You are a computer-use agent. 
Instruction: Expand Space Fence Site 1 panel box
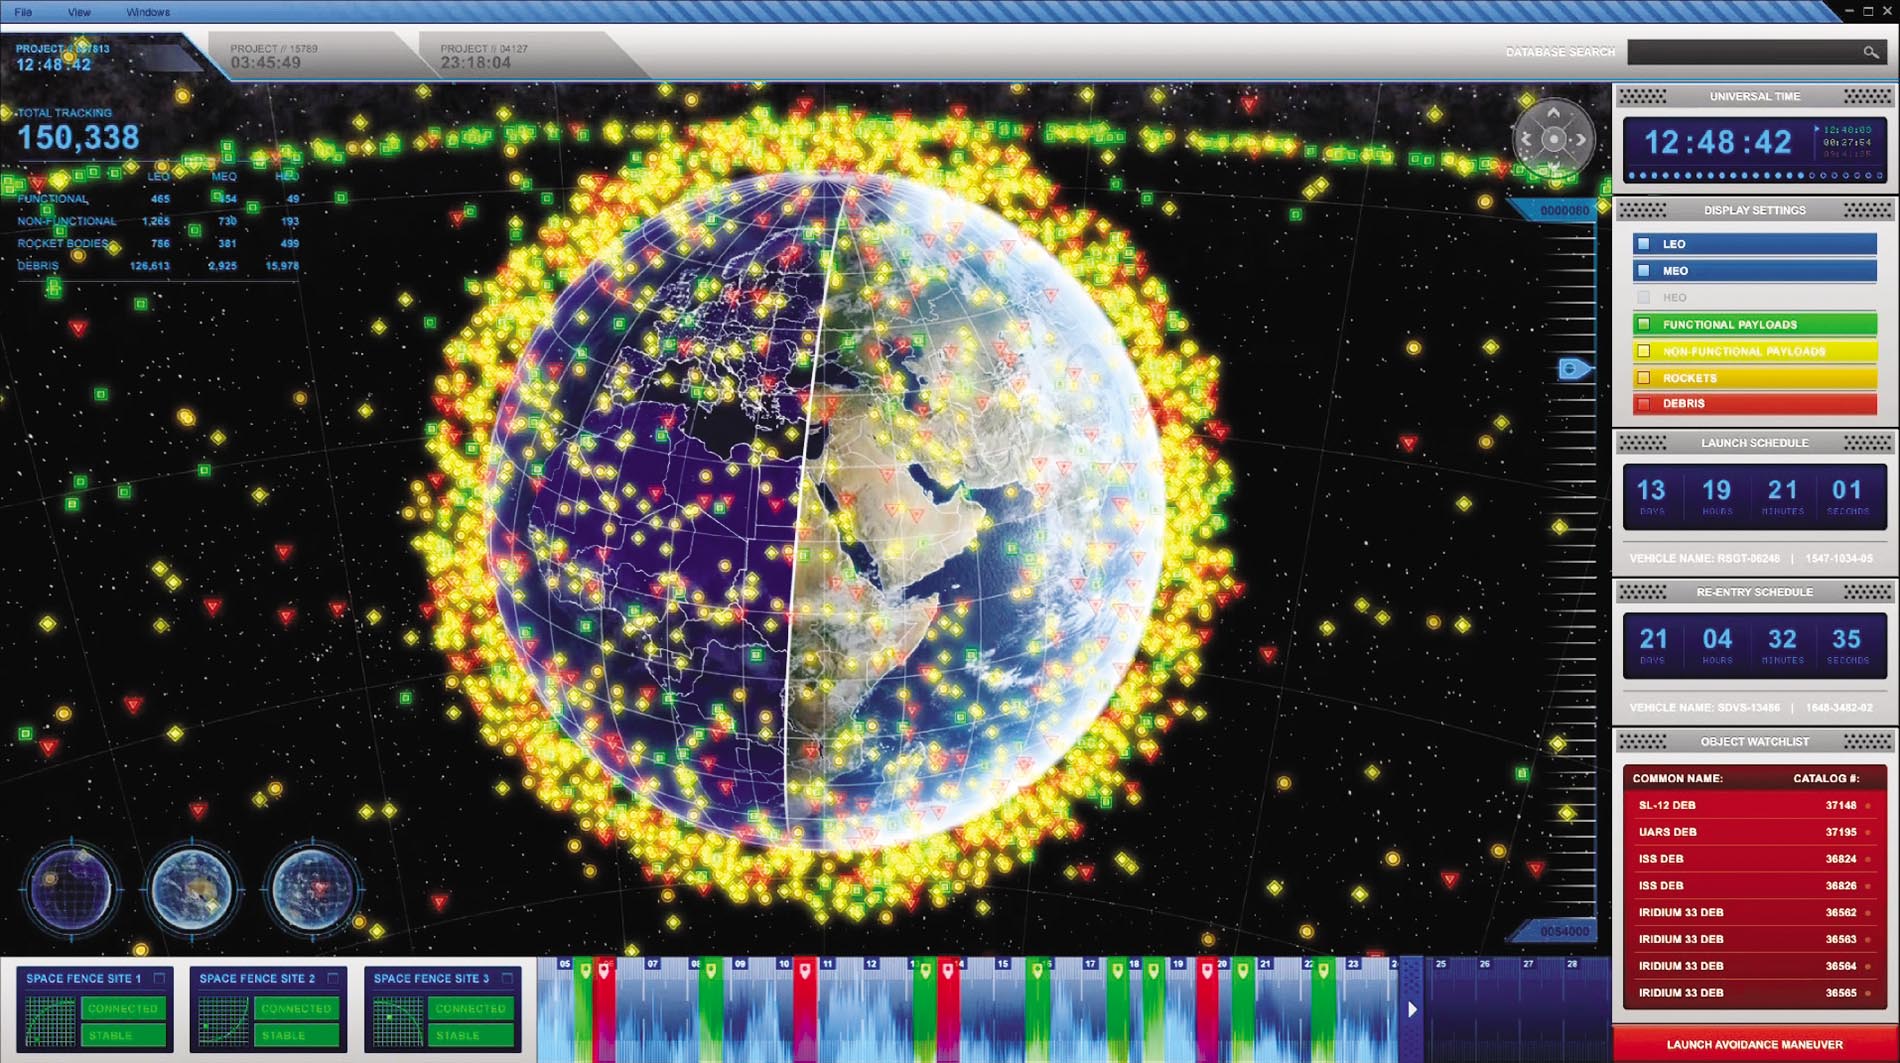[x=159, y=978]
